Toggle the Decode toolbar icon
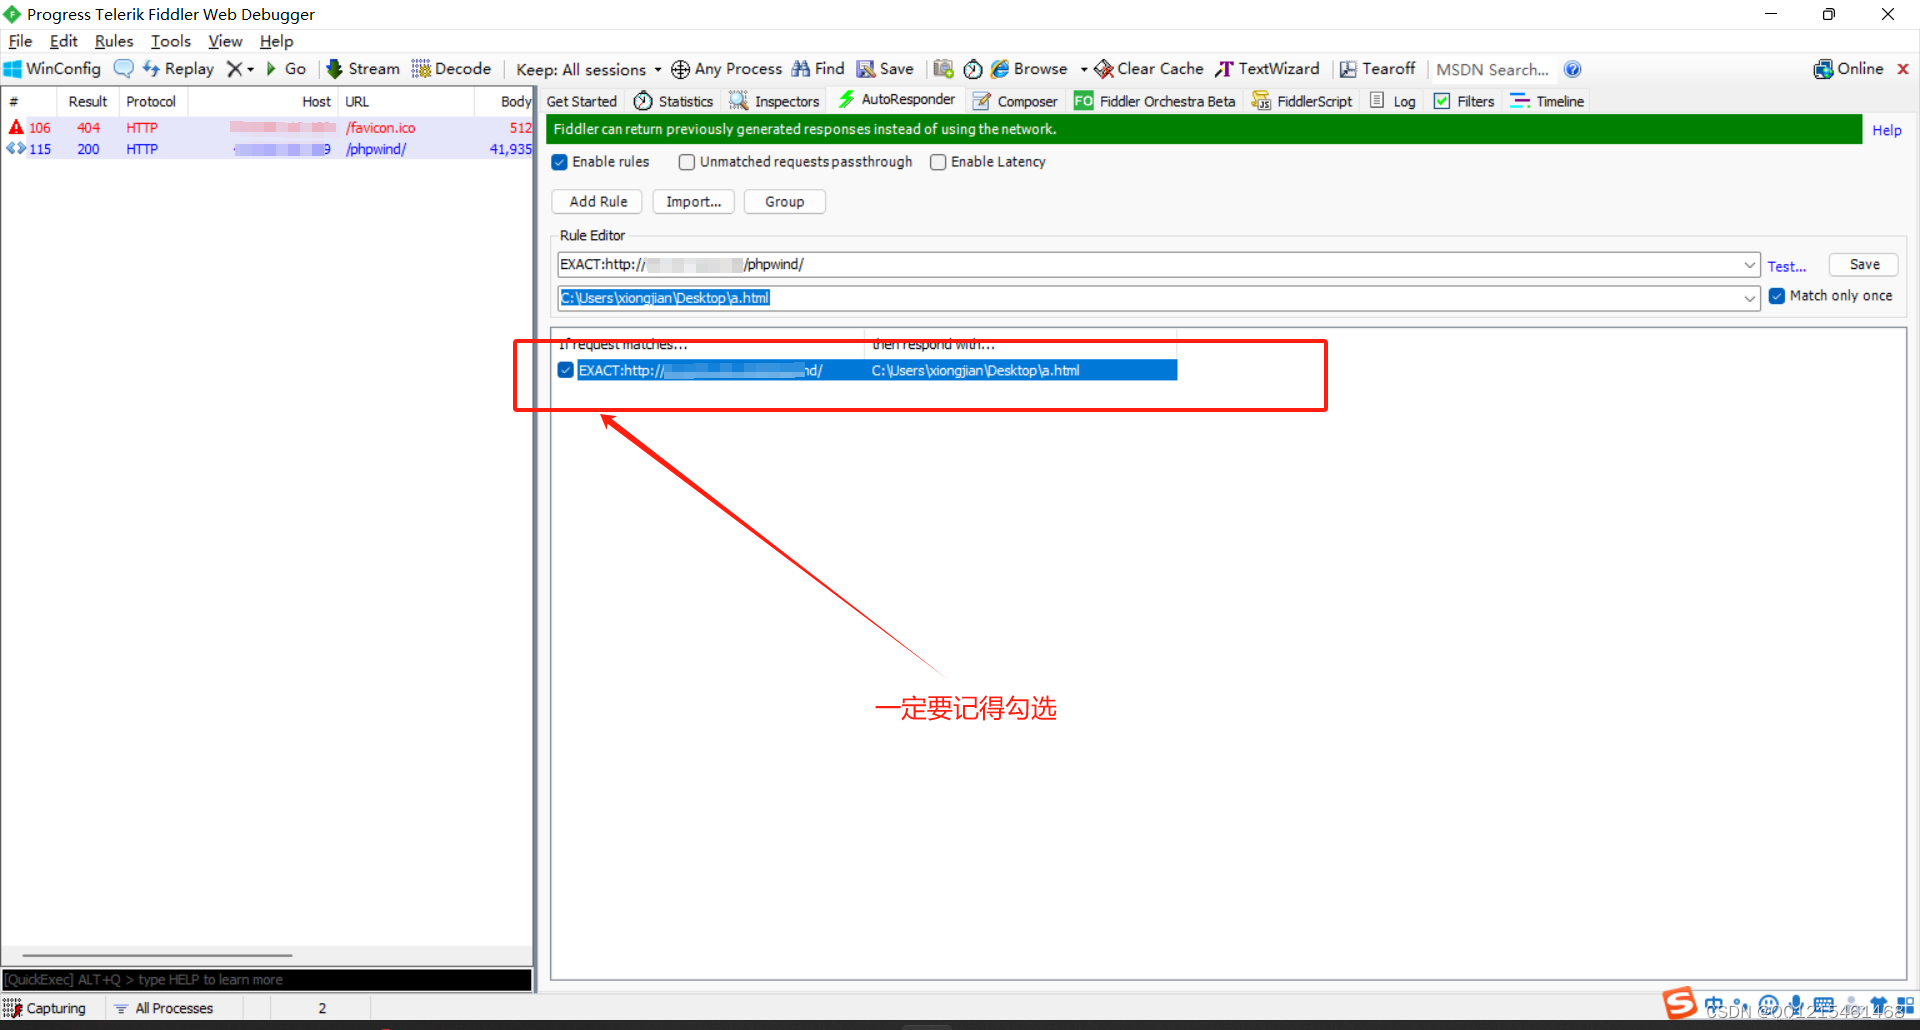1920x1030 pixels. point(421,69)
